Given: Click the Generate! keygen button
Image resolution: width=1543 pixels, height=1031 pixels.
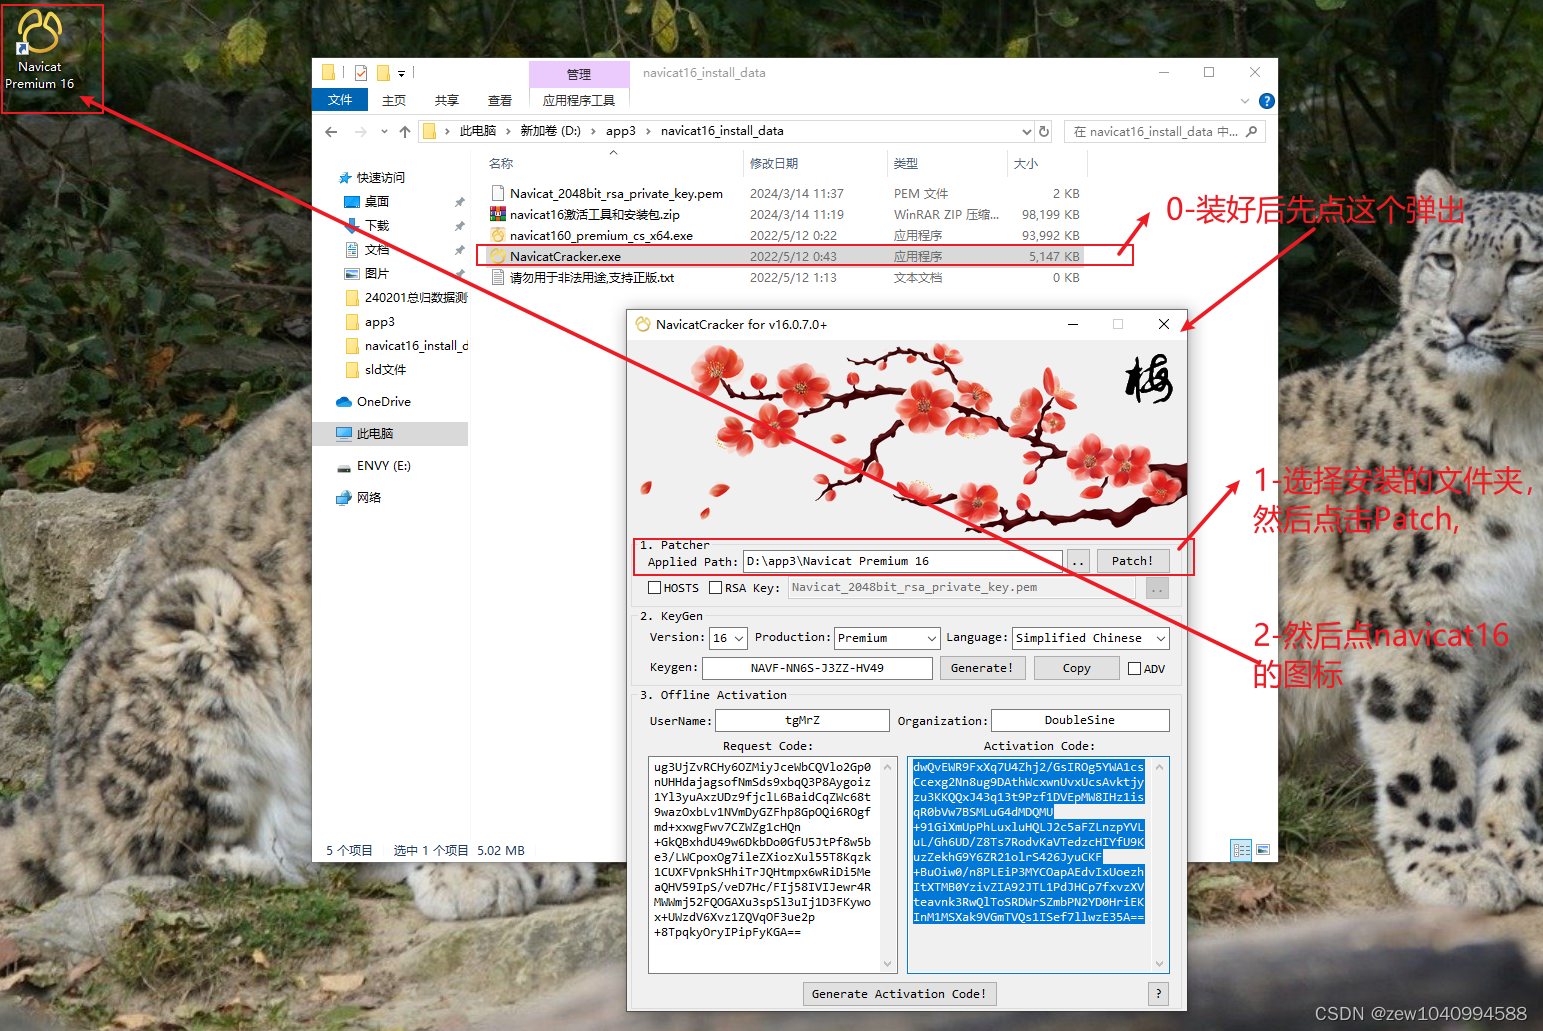Looking at the screenshot, I should (982, 668).
